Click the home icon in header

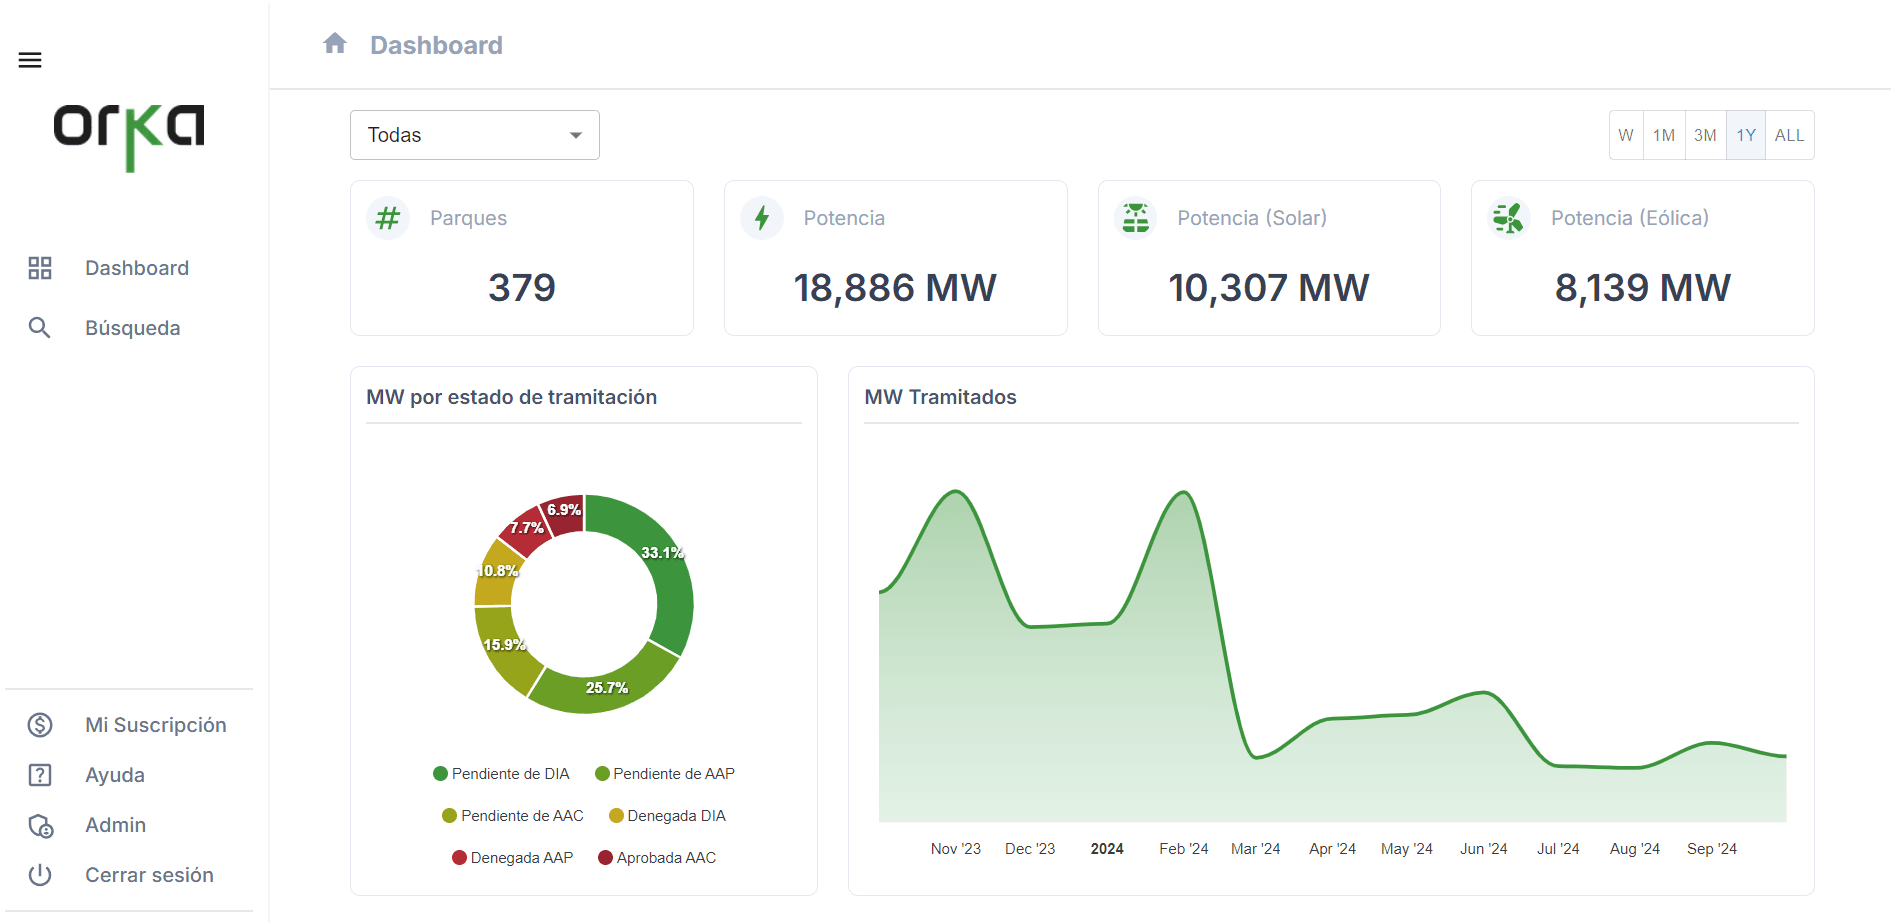click(x=335, y=43)
